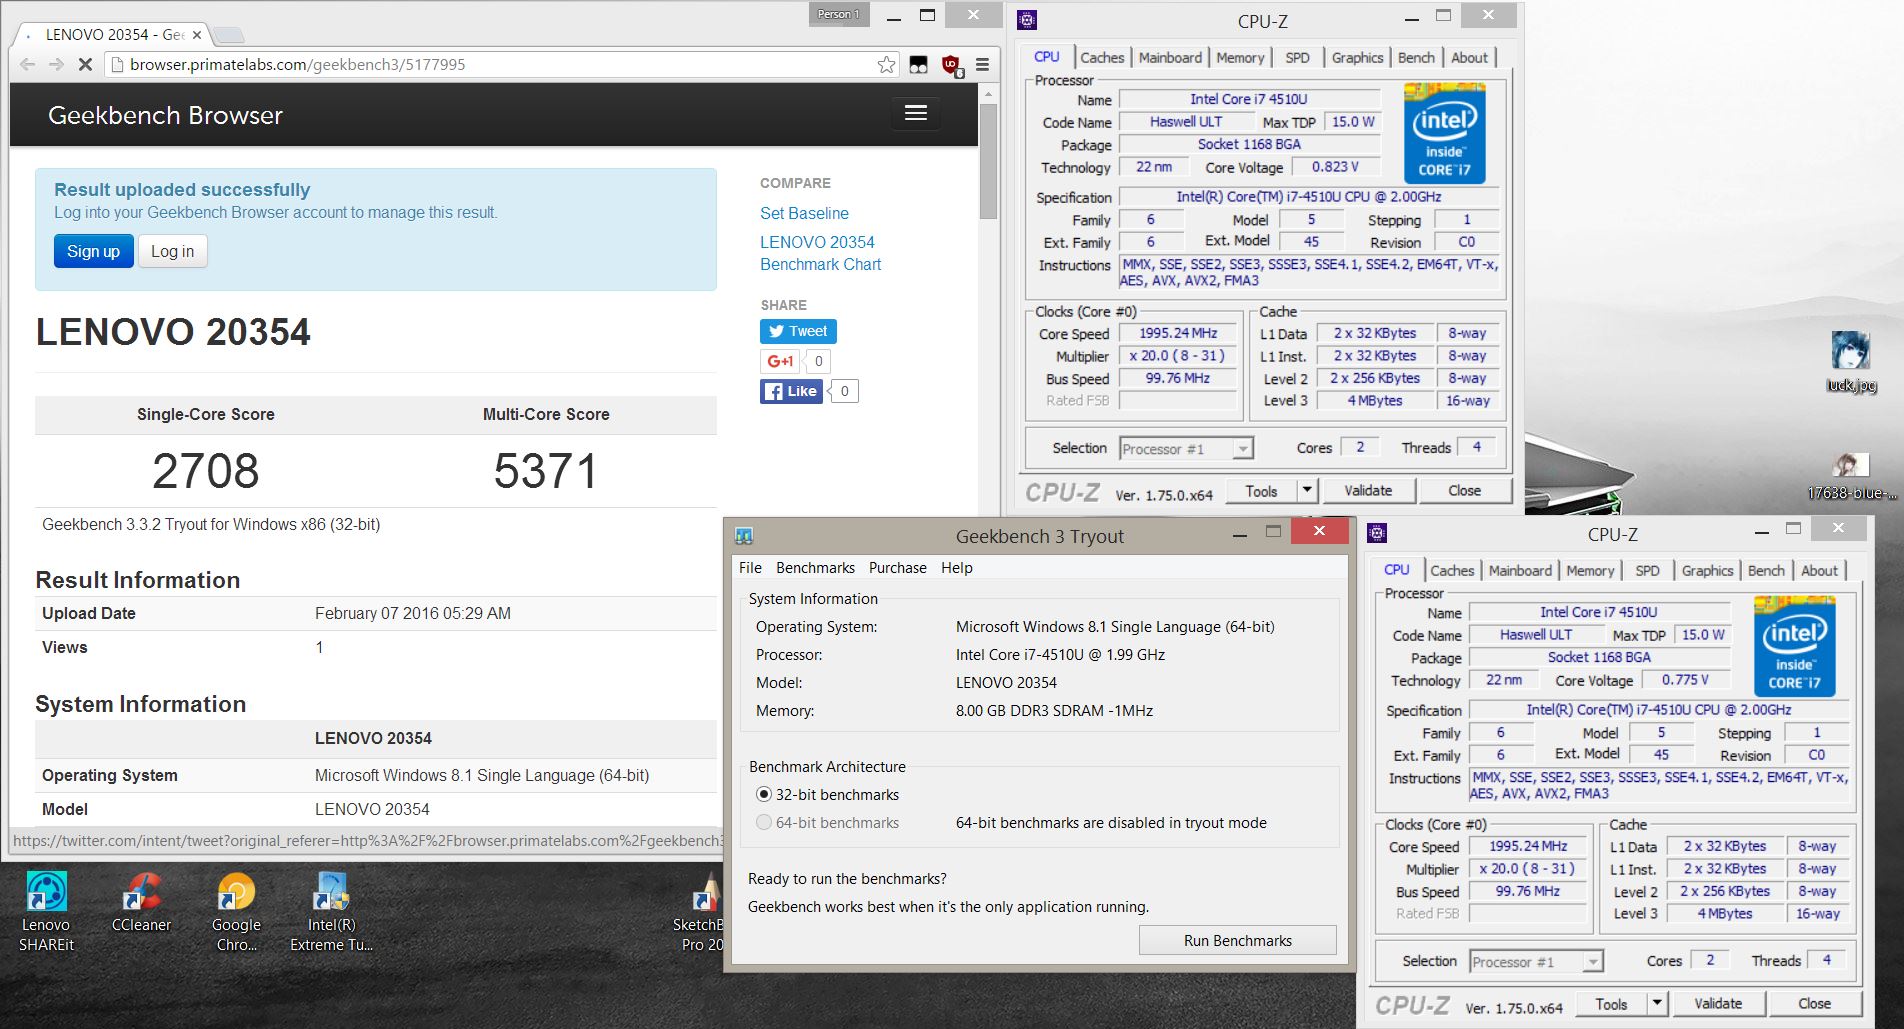Screen dimensions: 1904x1029
Task: Open a new Chrome tab
Action: click(229, 36)
